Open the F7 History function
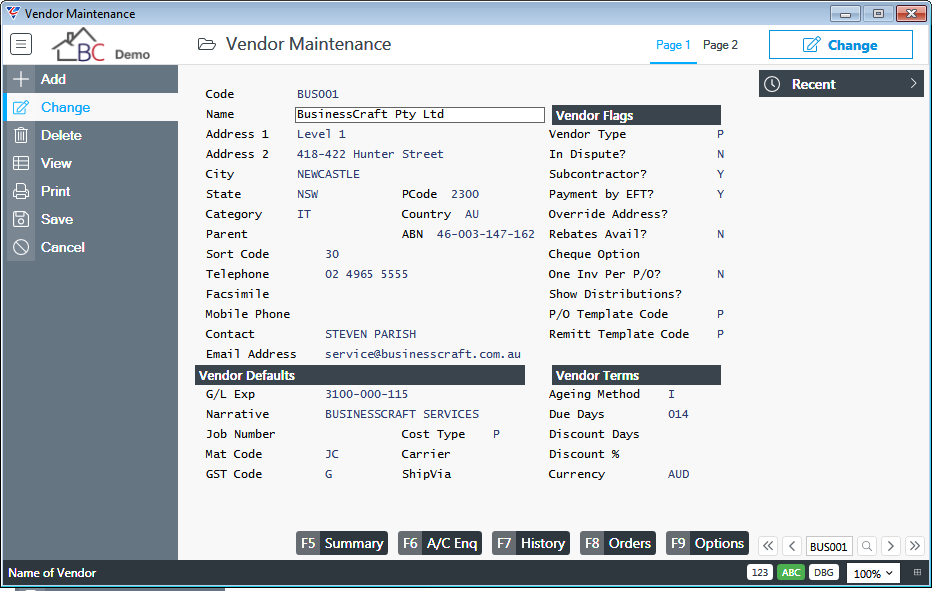939x591 pixels. (x=531, y=543)
